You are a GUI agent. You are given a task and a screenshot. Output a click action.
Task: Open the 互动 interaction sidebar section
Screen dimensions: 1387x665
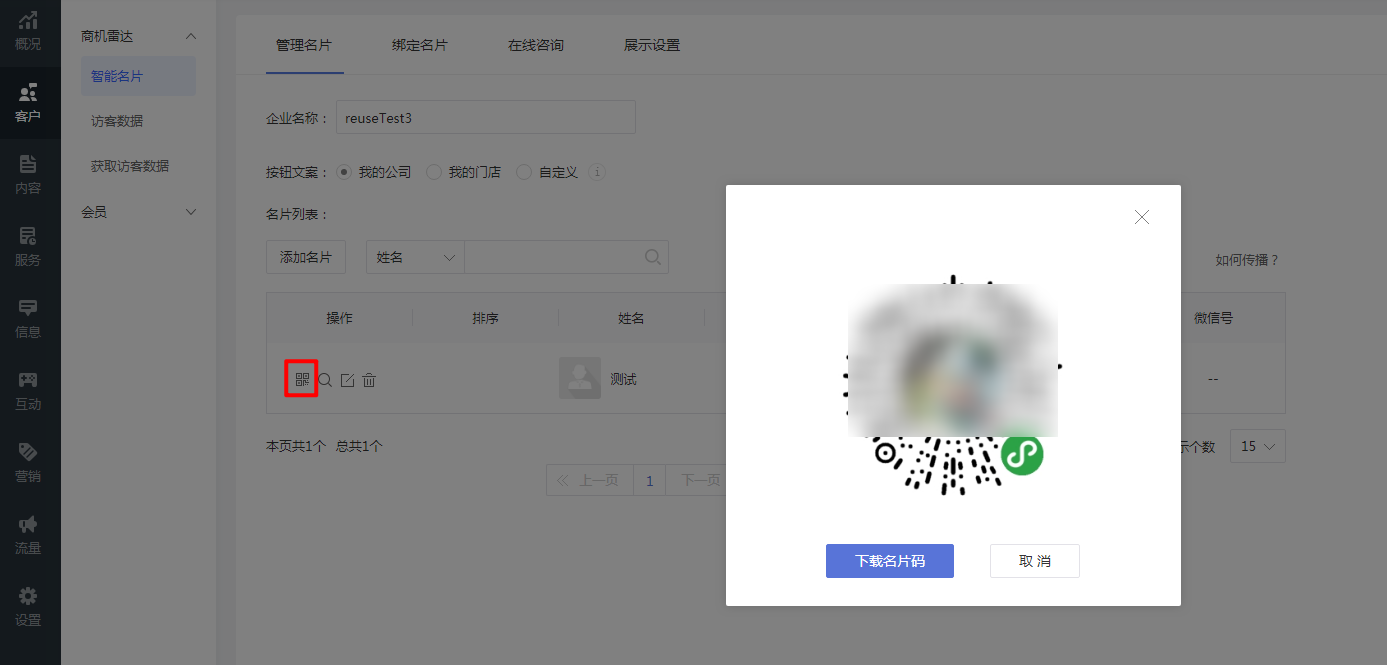click(x=28, y=391)
